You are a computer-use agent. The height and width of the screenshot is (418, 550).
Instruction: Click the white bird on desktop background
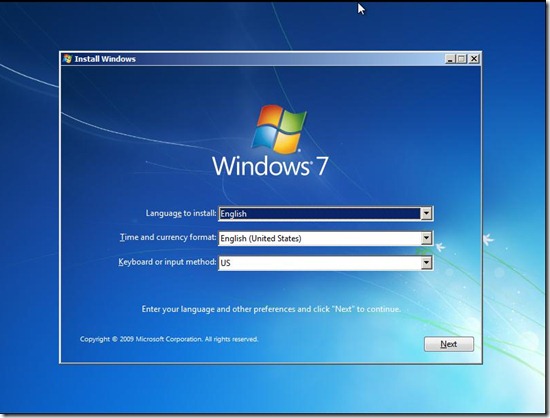pos(487,240)
